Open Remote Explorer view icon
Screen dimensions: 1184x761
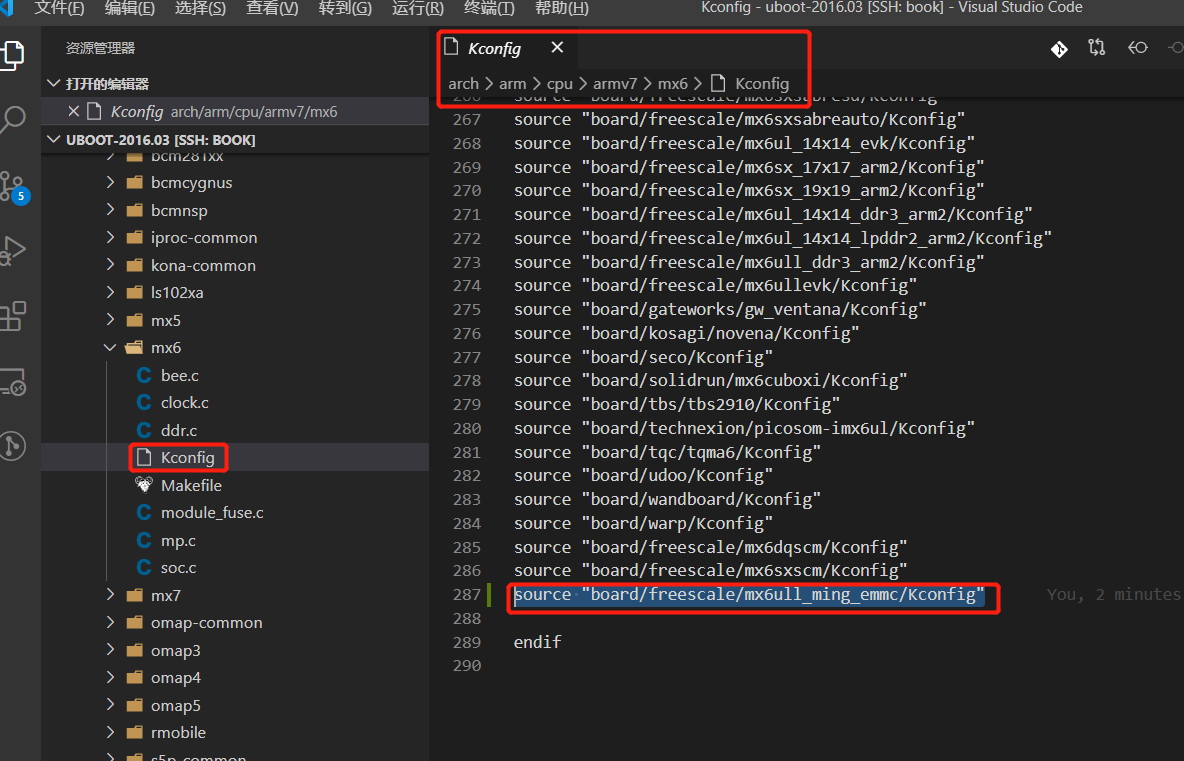pyautogui.click(x=13, y=382)
